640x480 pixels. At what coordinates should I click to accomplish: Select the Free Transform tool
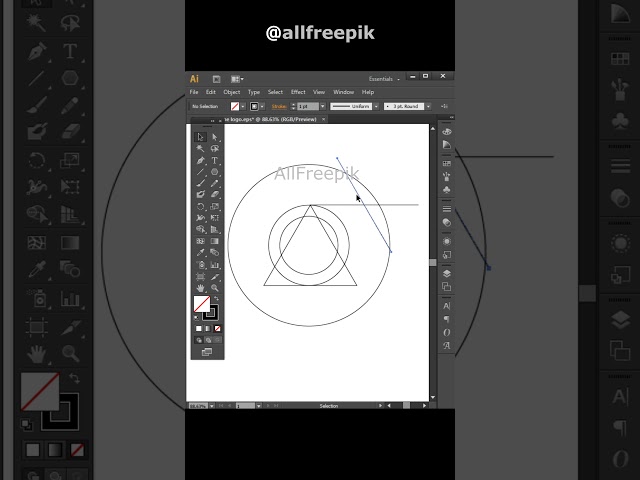215,218
